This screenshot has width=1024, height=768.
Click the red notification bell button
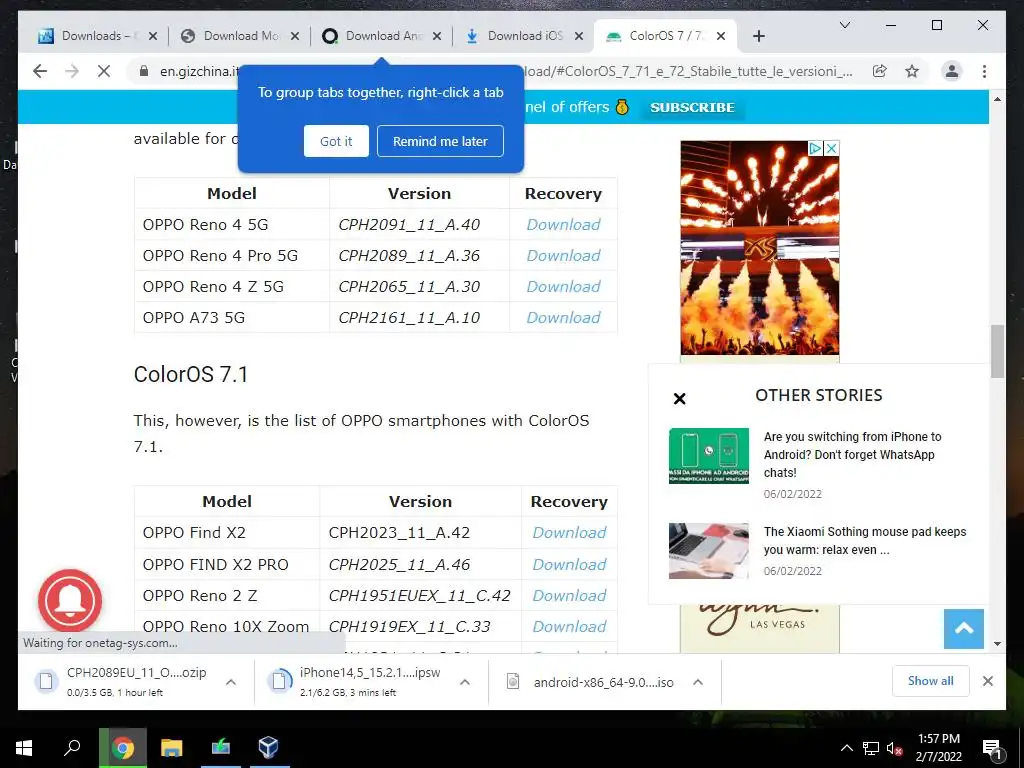[70, 601]
